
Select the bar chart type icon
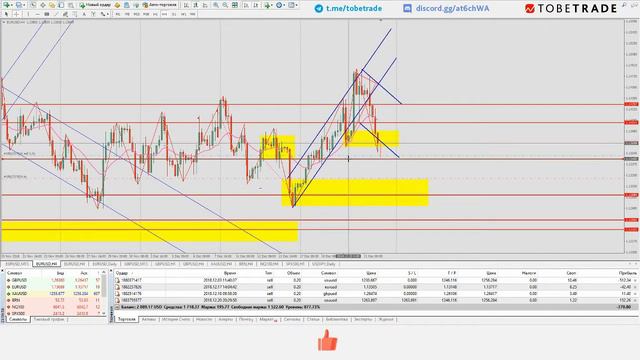186,5
